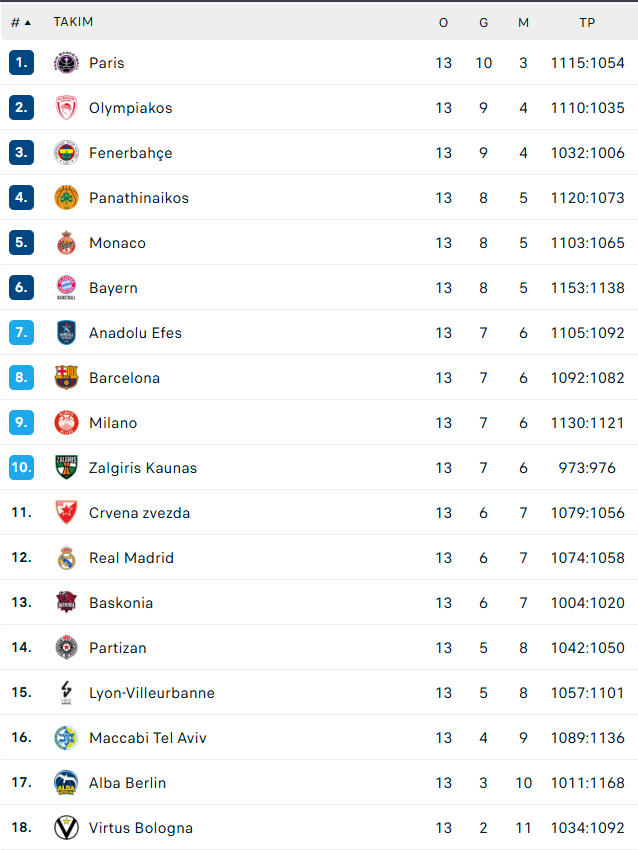The width and height of the screenshot is (638, 850).
Task: Click the blue rank 1 badge
Action: [x=21, y=63]
